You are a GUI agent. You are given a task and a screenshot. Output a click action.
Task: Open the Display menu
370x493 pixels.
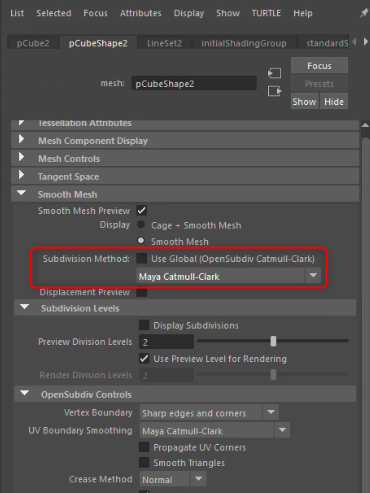point(189,13)
